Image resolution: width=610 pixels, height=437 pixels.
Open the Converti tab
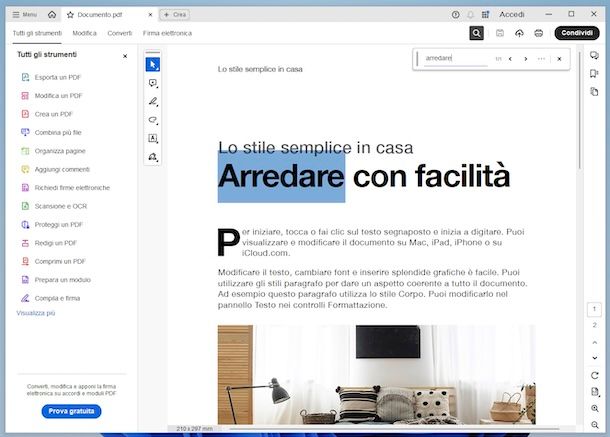120,33
